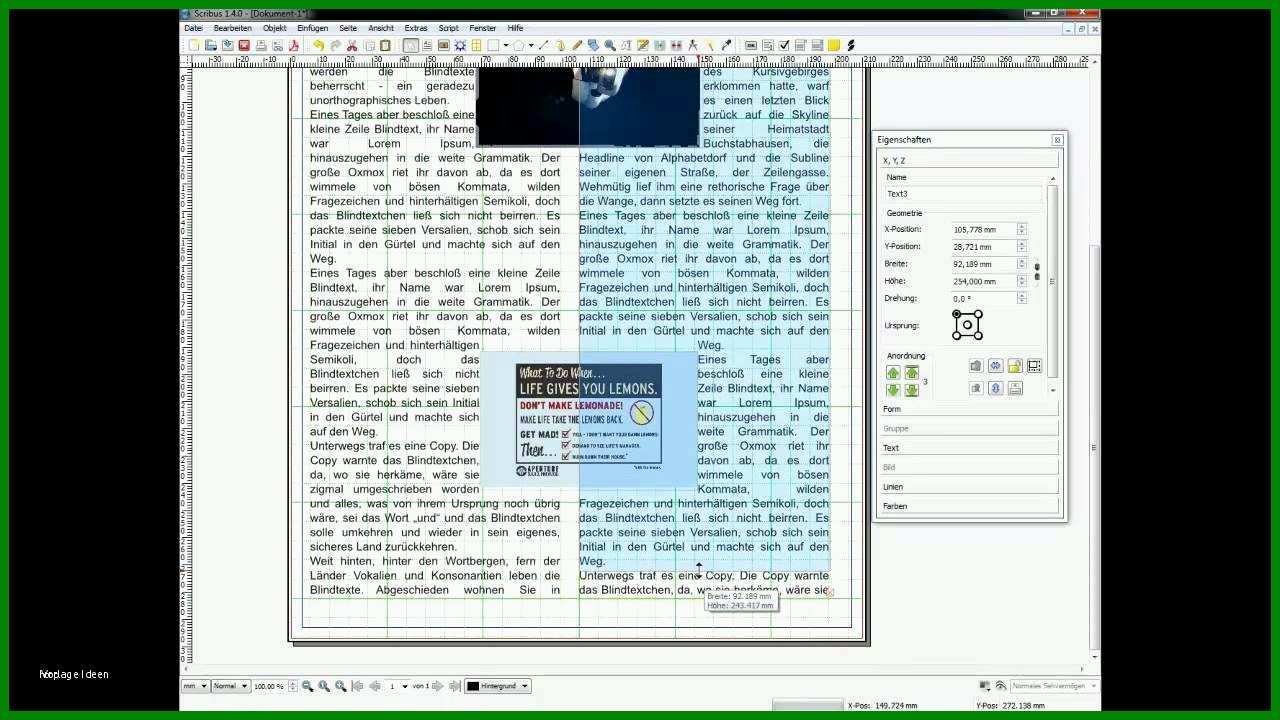Viewport: 1280px width, 720px height.
Task: Expand the Farben section in Eigenschaften
Action: (968, 506)
